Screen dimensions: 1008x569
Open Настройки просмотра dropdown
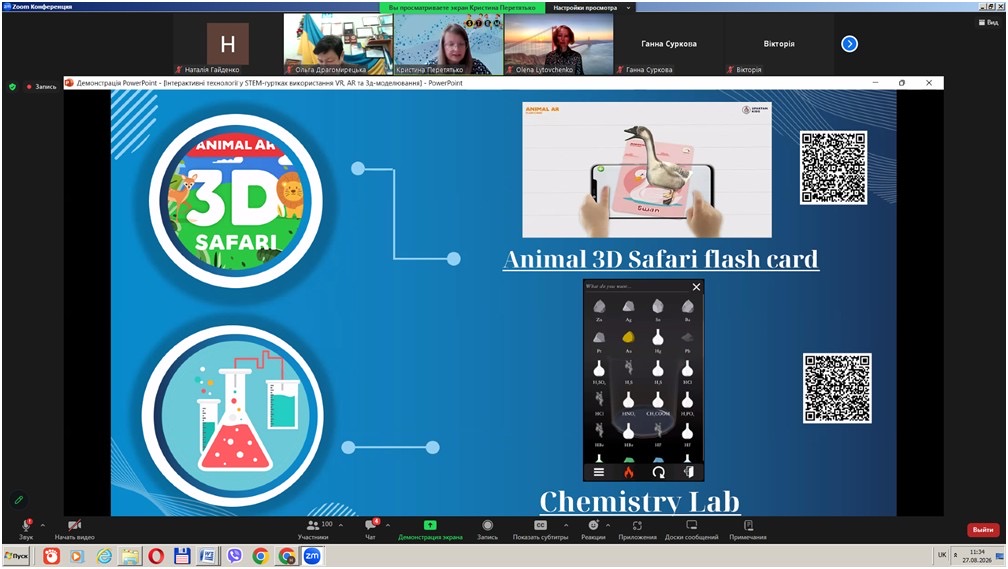point(590,8)
